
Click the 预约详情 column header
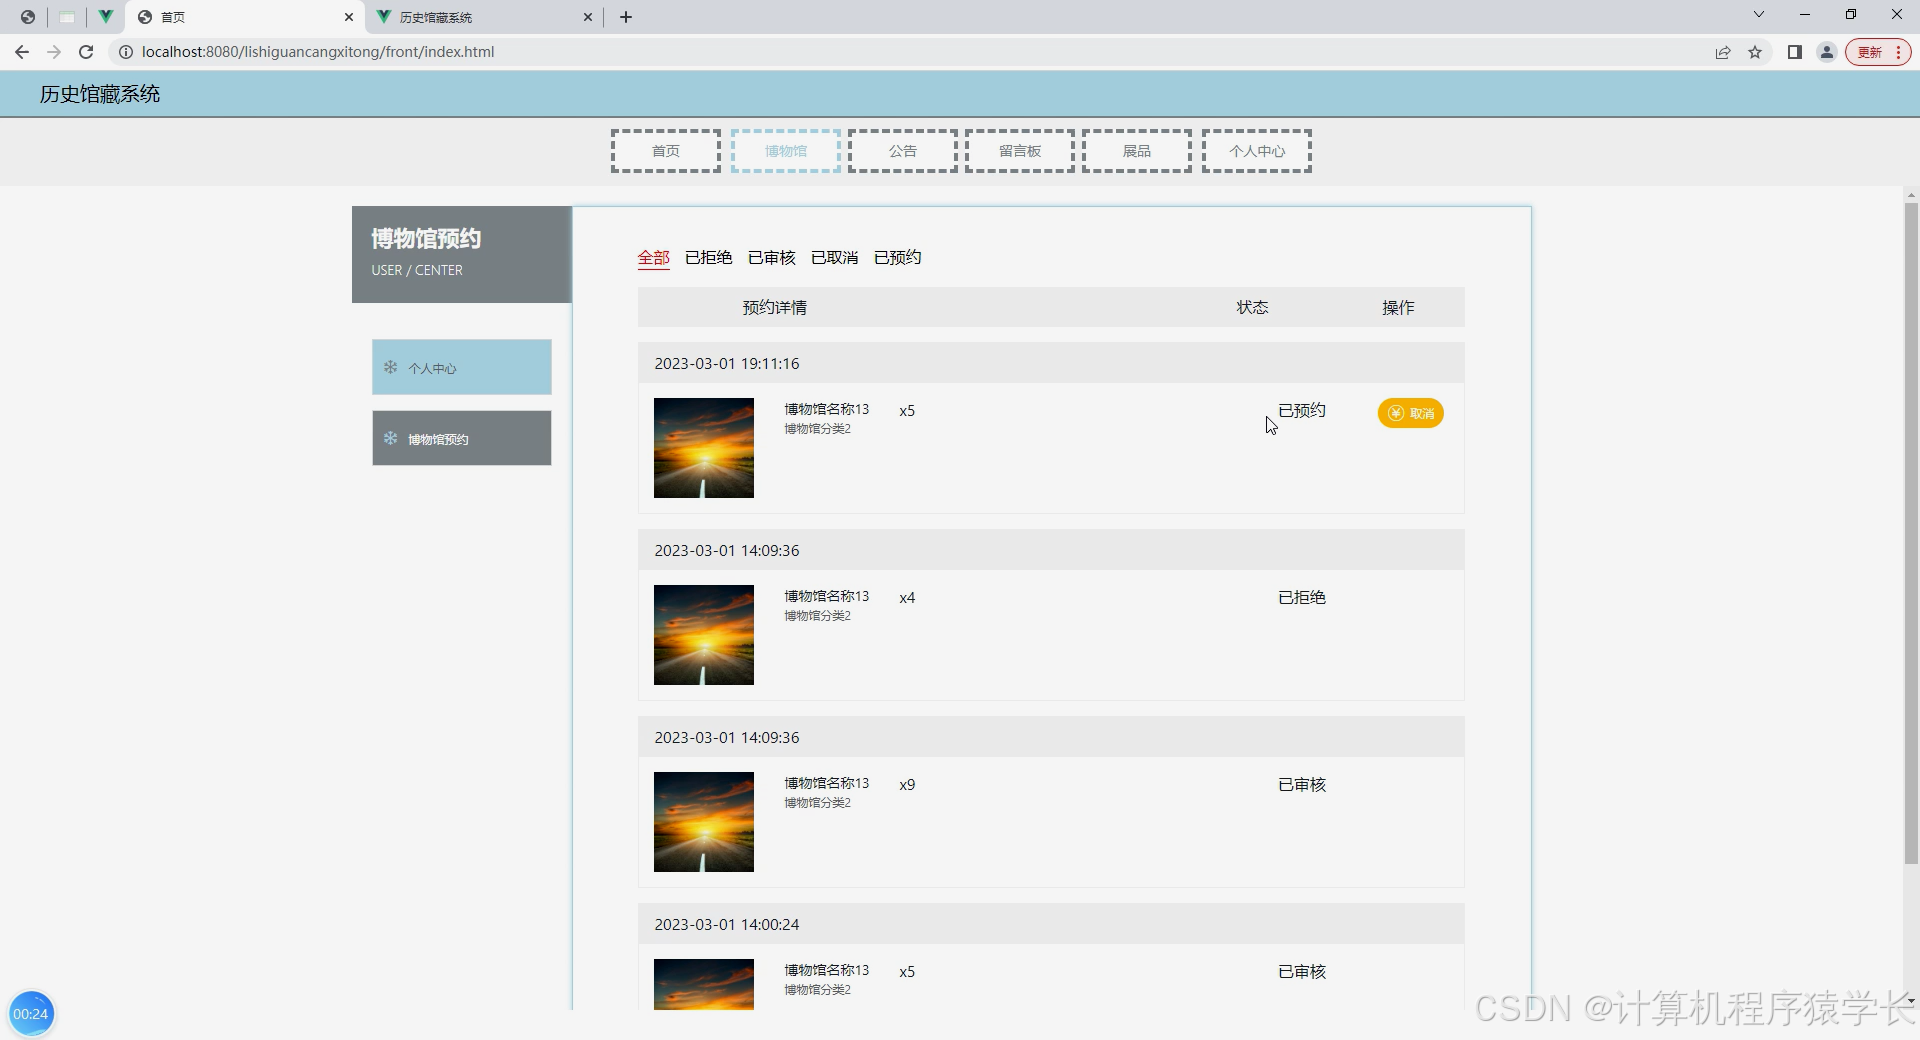pyautogui.click(x=775, y=308)
